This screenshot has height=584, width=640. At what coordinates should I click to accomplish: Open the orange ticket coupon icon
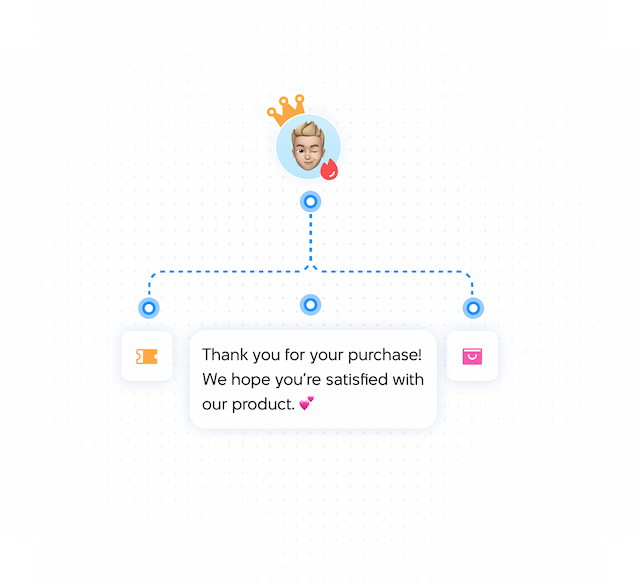147,356
